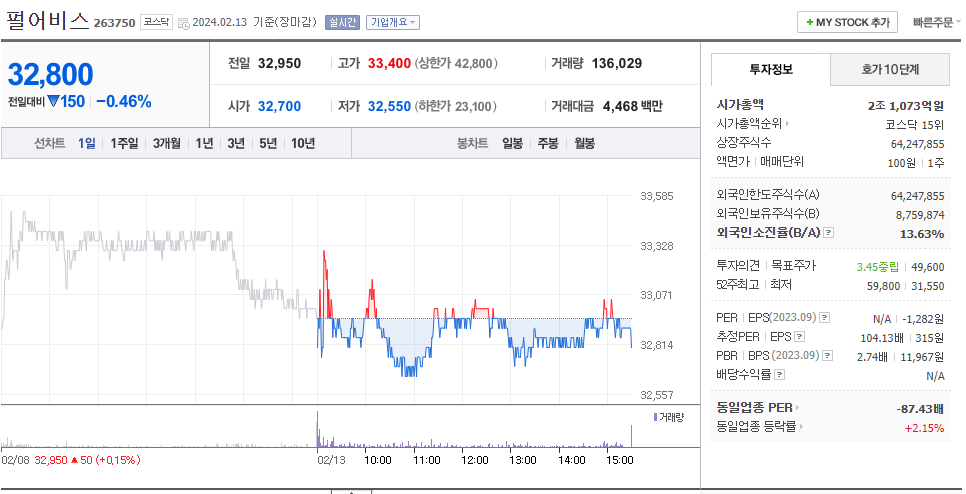Click the plus icon on MY STOCK 추가

(810, 22)
